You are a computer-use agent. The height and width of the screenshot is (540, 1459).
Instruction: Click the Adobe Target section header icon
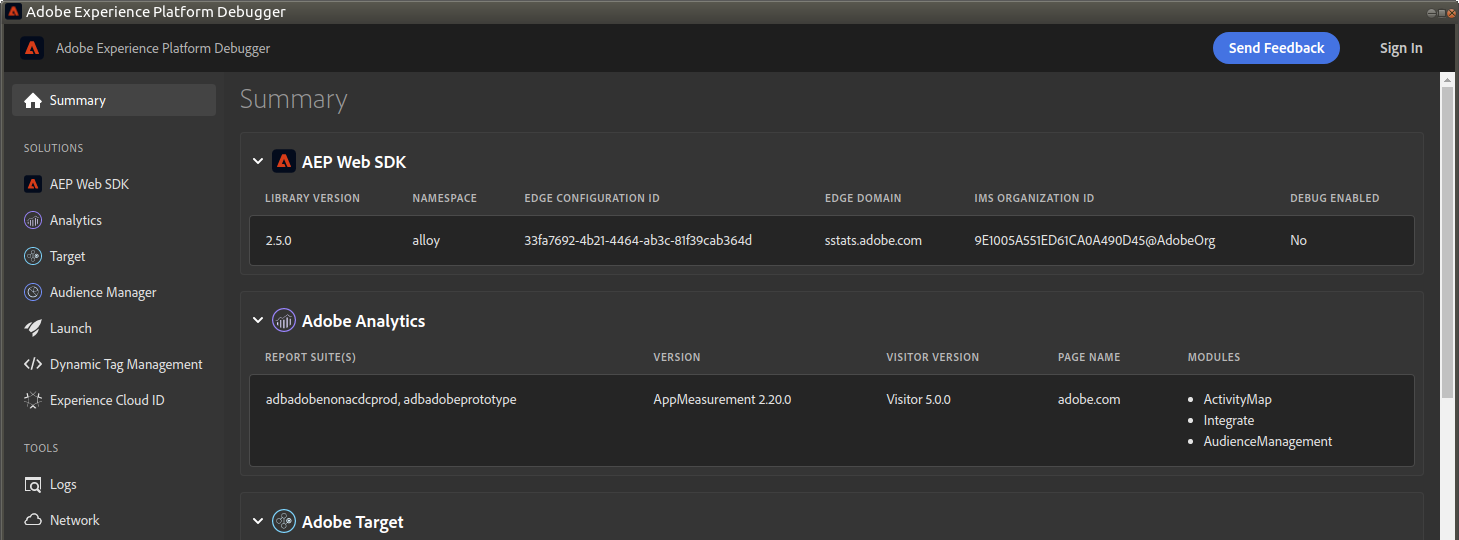pyautogui.click(x=284, y=521)
